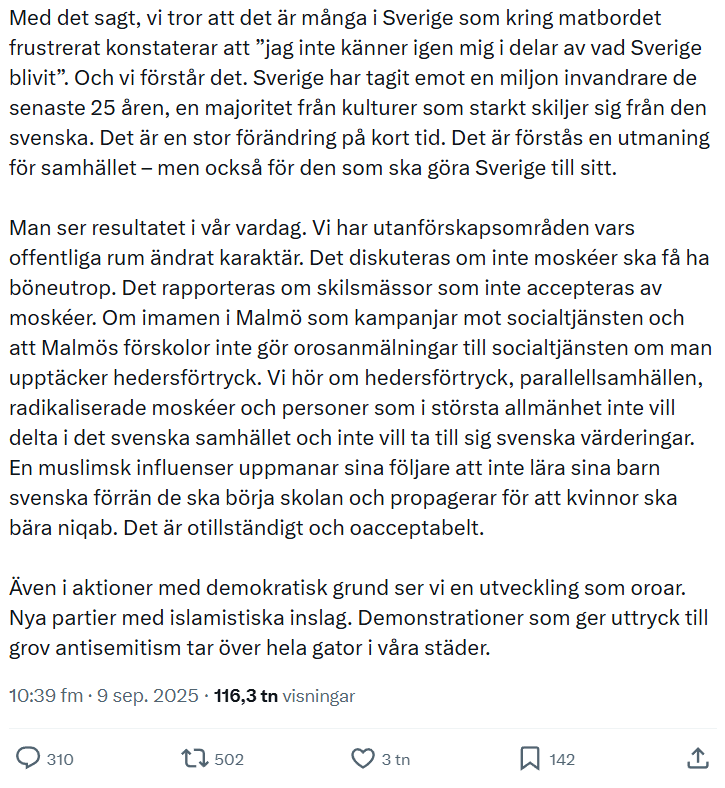Click the paragraph starting 'Även i aktioner'

pos(360,618)
